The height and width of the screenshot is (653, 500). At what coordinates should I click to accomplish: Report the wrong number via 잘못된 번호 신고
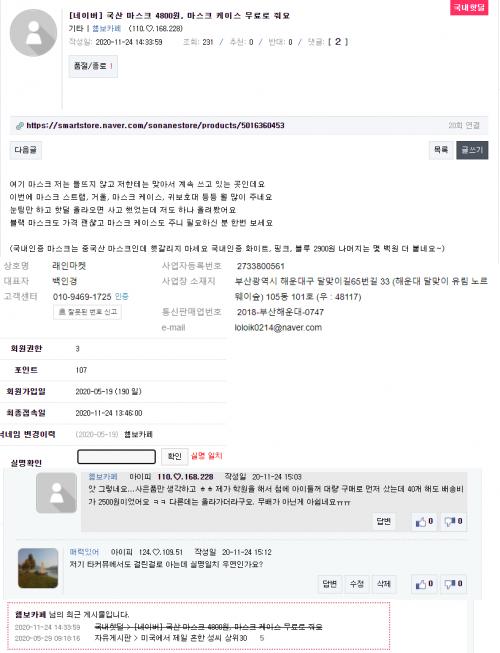coord(87,312)
